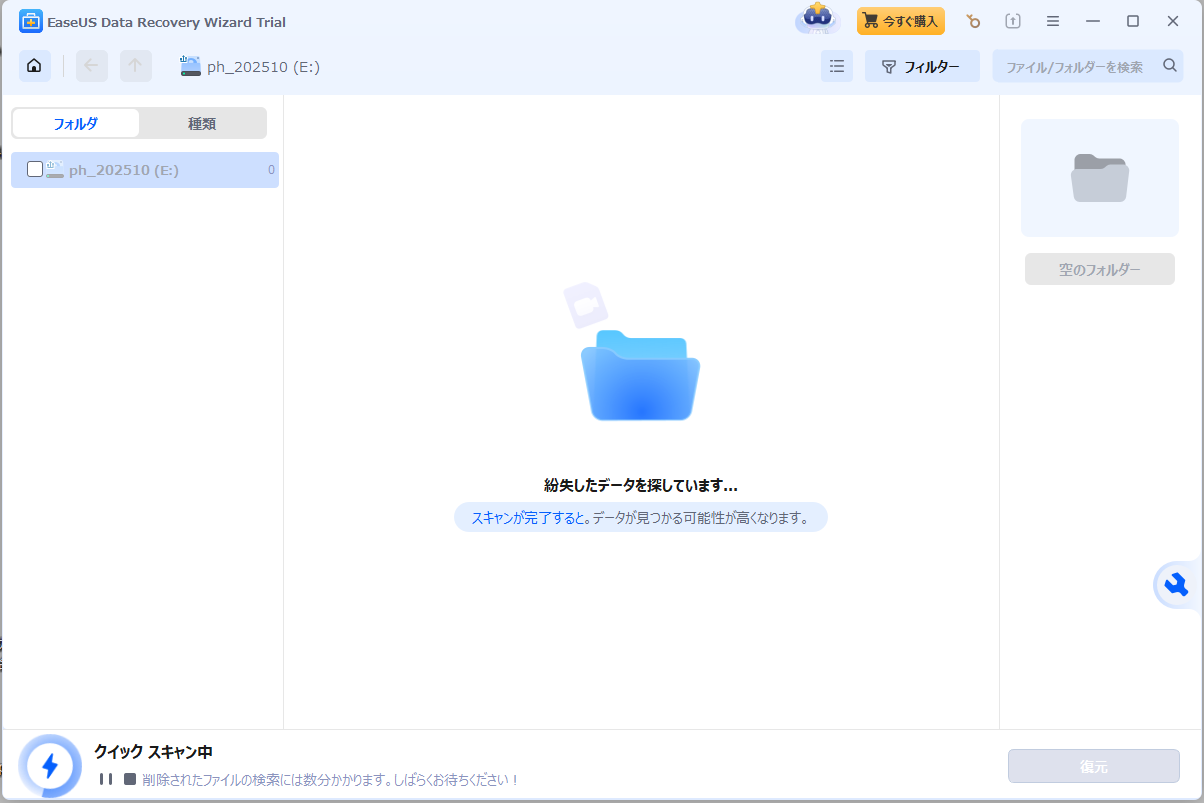Click the floating support wrench icon
Screen dimensions: 1204x803
pos(1177,585)
